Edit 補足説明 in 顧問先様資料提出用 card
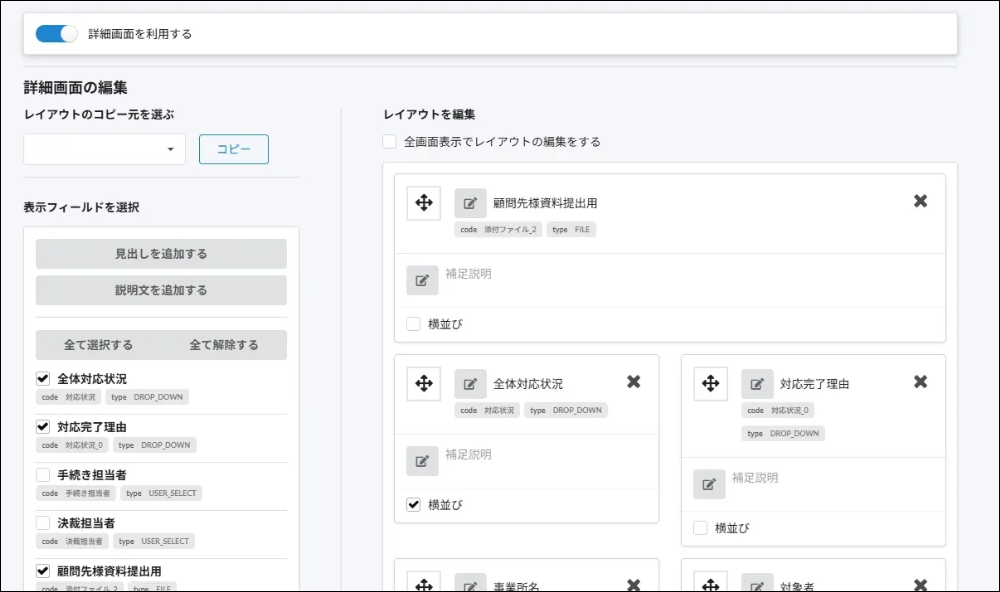The width and height of the screenshot is (1000, 592). click(422, 280)
